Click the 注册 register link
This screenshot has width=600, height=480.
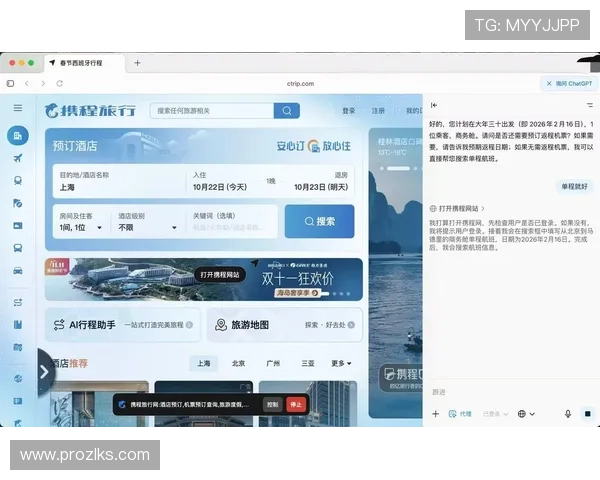pyautogui.click(x=378, y=111)
